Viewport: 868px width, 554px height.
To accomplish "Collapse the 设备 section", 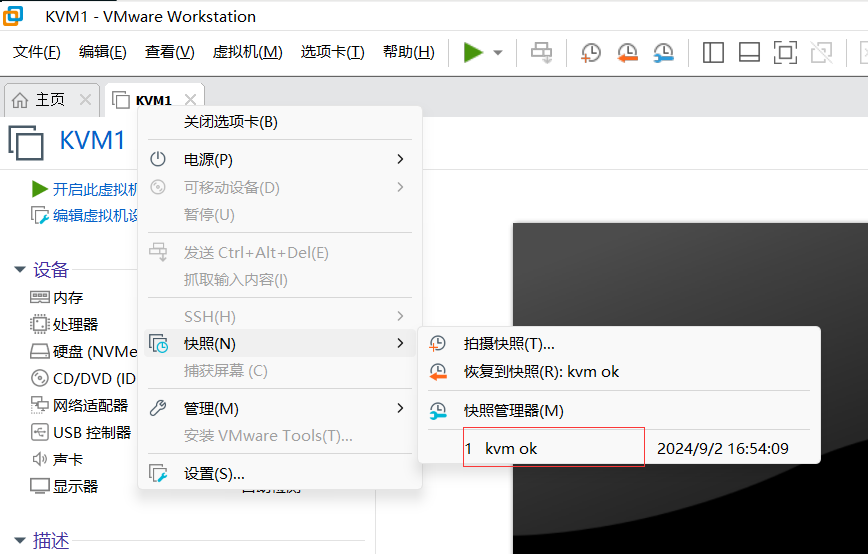I will coord(20,270).
